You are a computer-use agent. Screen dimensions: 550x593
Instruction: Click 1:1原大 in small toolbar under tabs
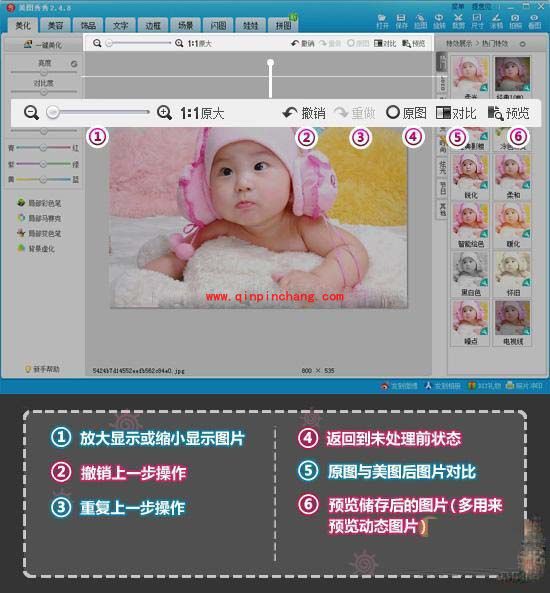pos(199,44)
